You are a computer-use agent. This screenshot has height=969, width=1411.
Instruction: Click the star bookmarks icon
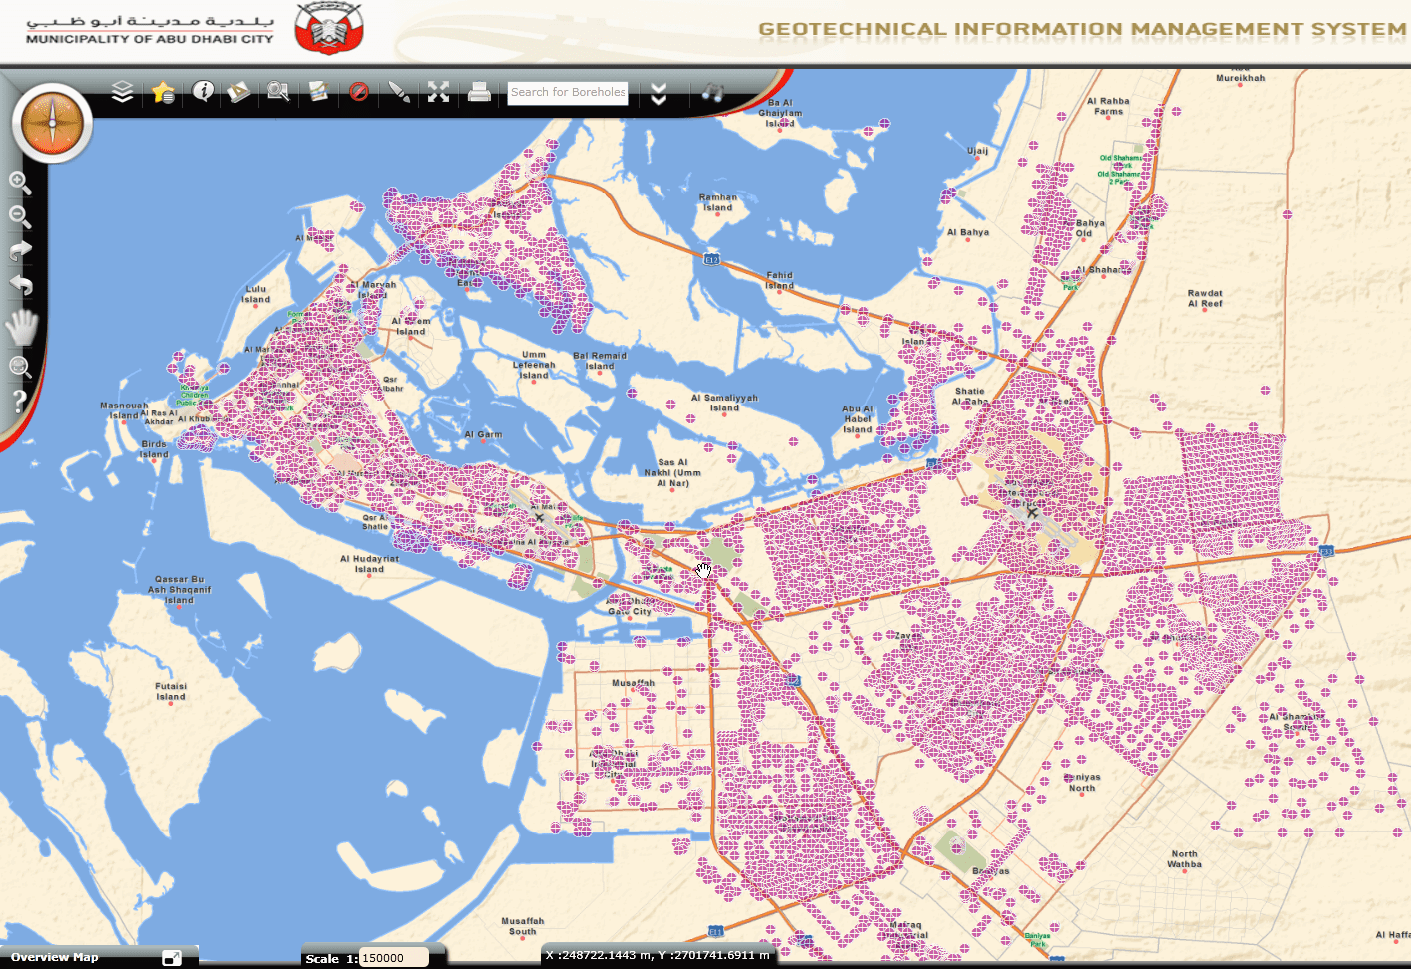point(163,92)
